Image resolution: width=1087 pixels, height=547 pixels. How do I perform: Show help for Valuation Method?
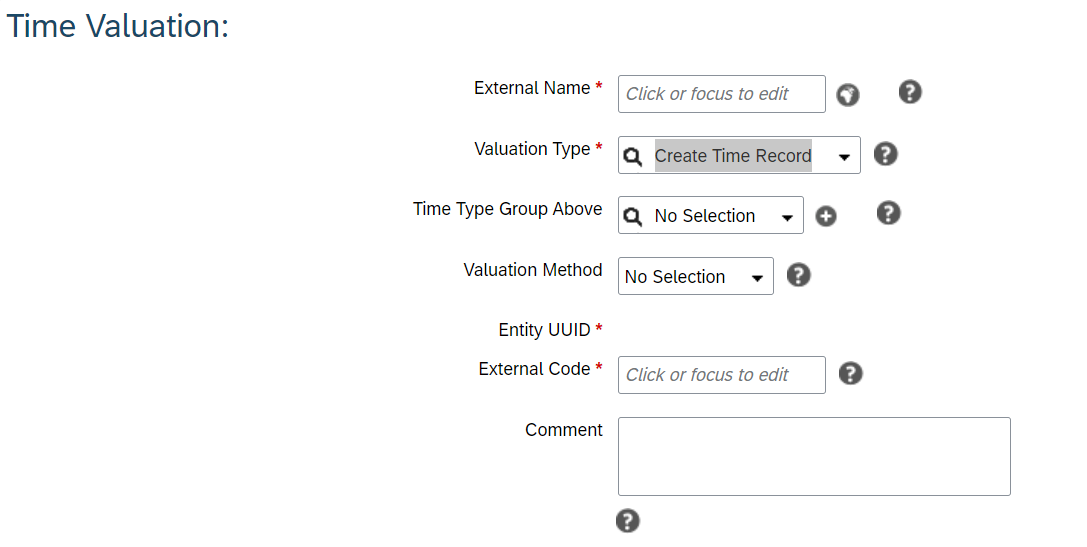pos(799,275)
